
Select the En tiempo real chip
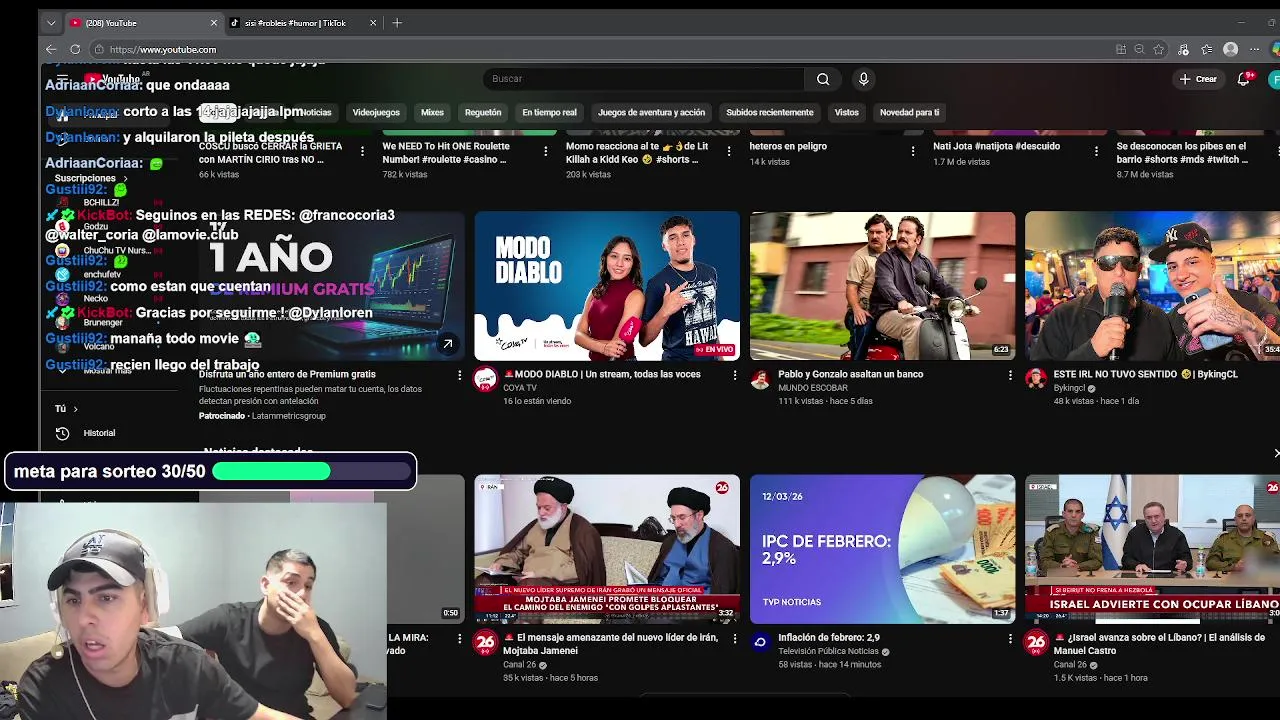(x=549, y=113)
